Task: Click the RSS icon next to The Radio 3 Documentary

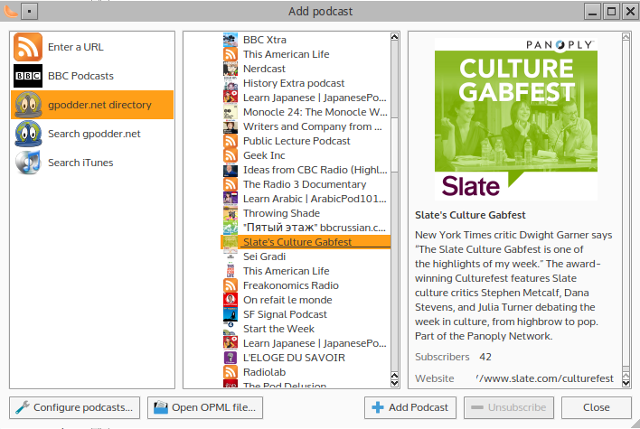Action: [x=230, y=184]
